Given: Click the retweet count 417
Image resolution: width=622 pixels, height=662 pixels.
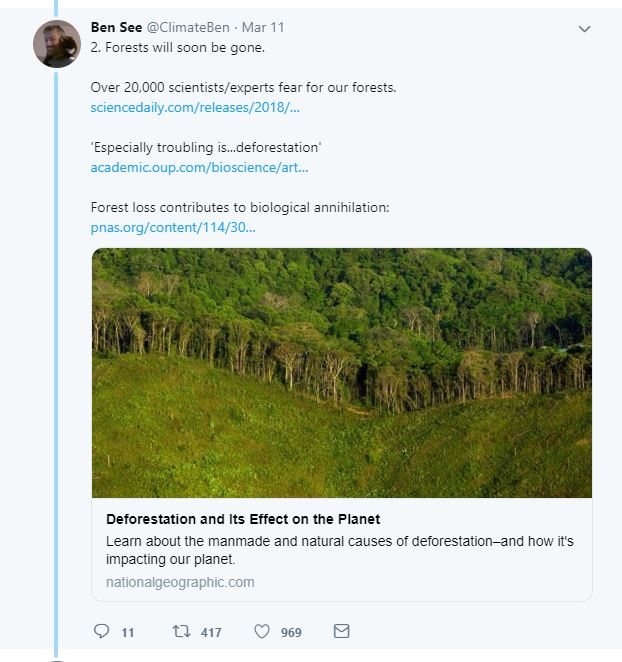Looking at the screenshot, I should point(210,632).
